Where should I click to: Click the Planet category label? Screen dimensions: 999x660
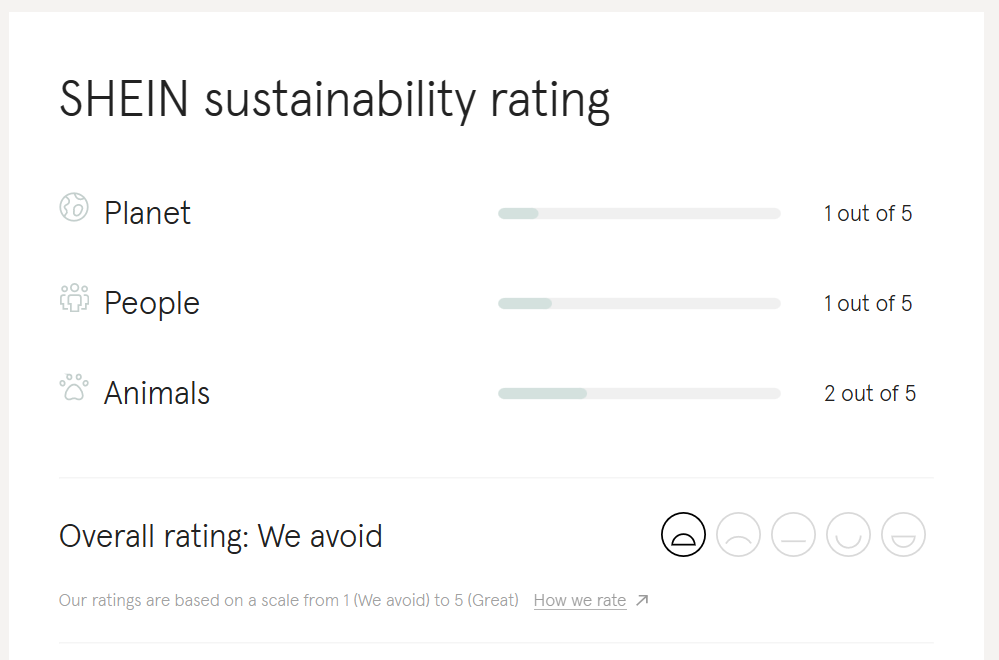click(147, 213)
